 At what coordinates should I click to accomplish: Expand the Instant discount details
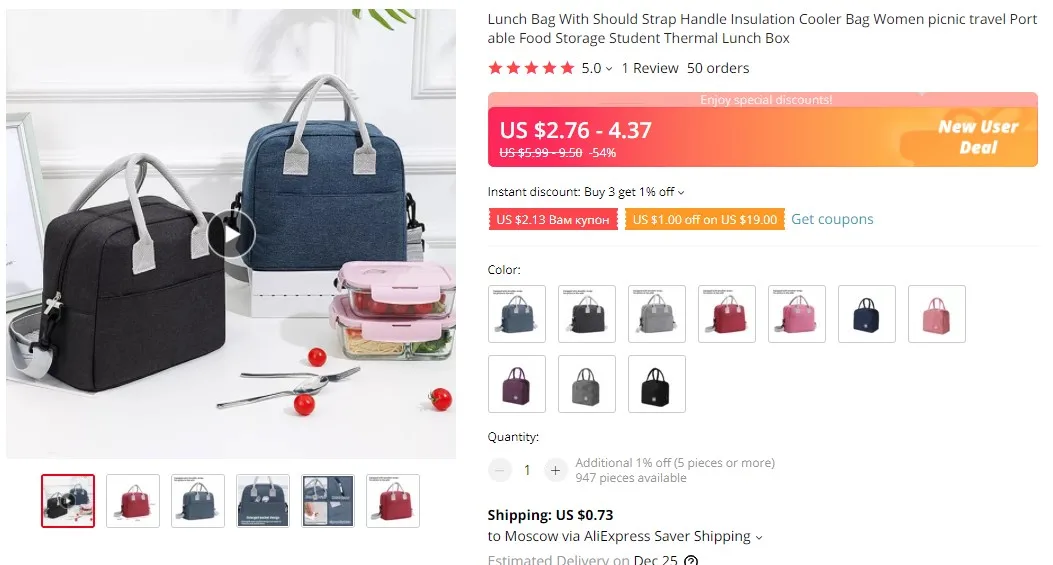[681, 192]
